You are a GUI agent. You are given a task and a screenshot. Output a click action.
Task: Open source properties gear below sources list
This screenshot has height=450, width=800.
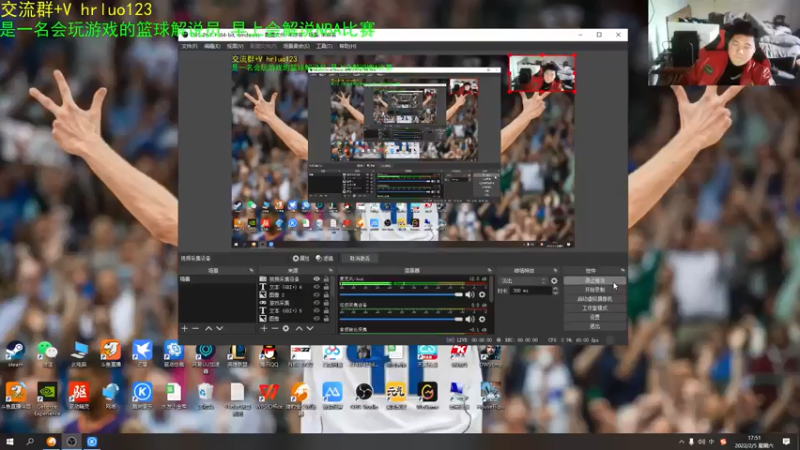click(286, 329)
